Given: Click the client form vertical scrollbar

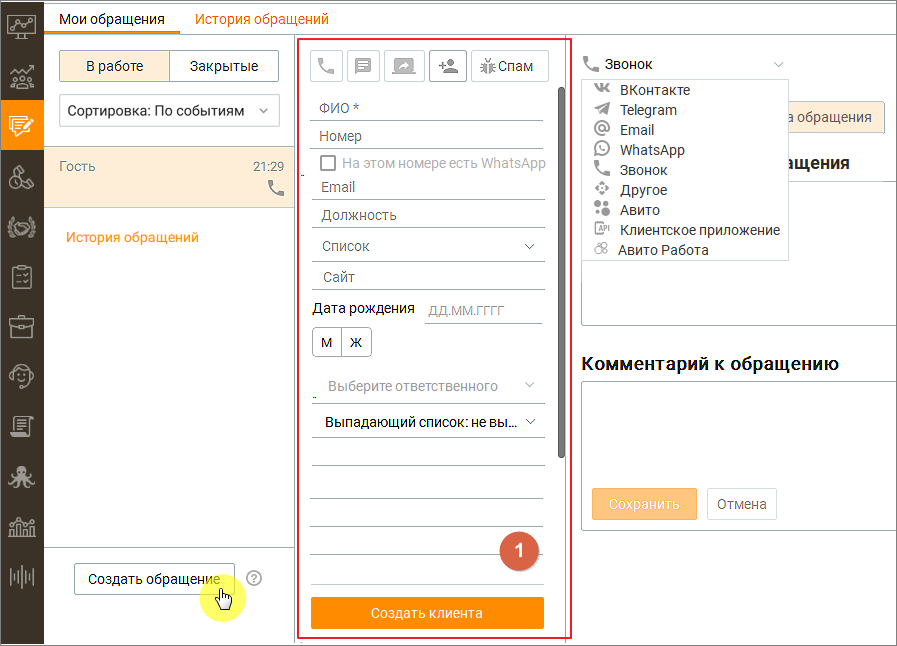Looking at the screenshot, I should [561, 272].
